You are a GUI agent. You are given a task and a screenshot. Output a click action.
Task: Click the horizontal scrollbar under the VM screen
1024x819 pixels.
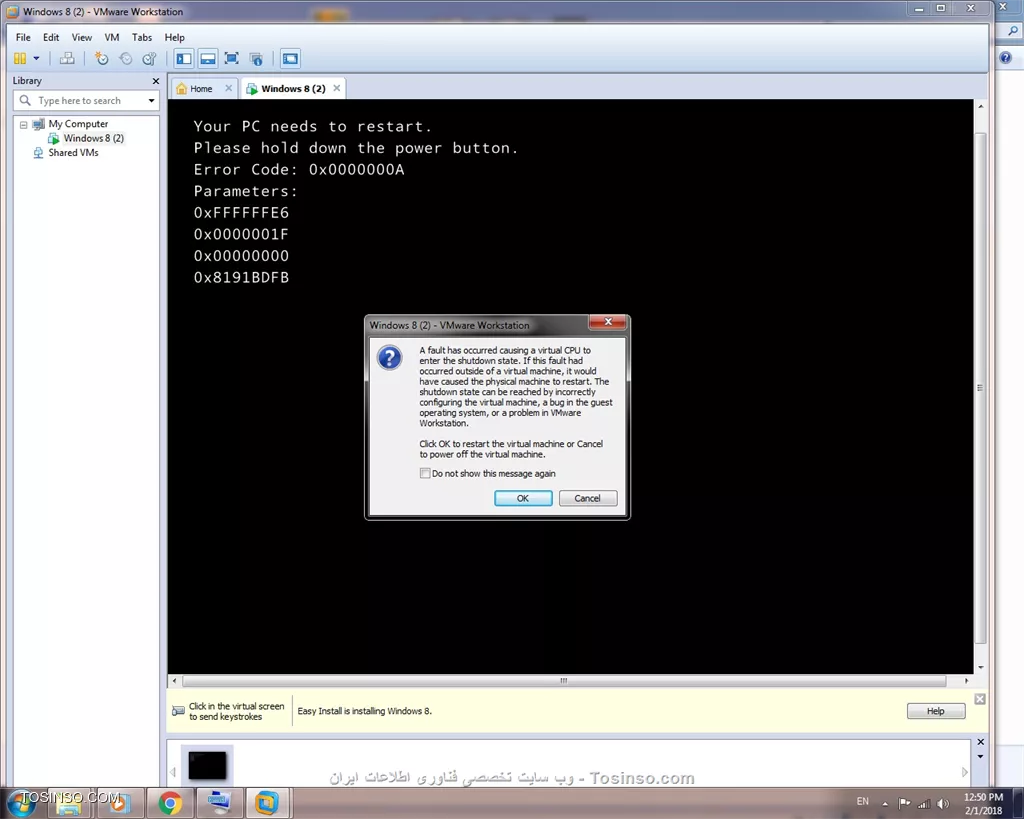(564, 681)
